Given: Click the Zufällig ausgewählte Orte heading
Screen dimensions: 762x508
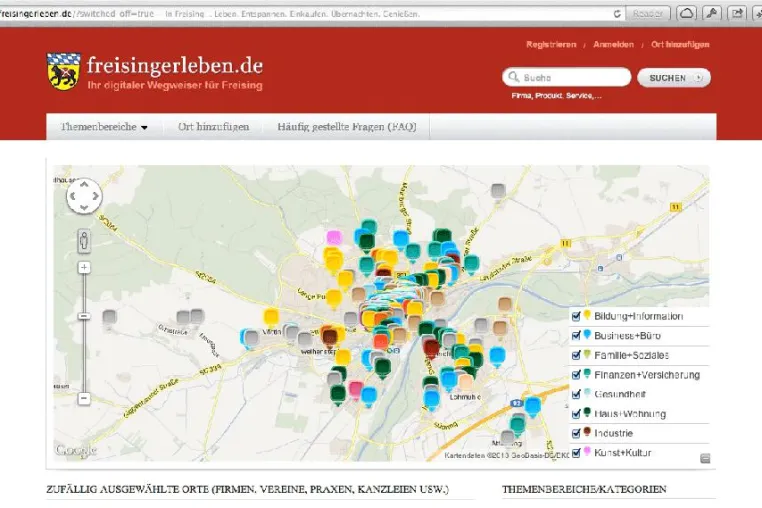Looking at the screenshot, I should point(247,489).
